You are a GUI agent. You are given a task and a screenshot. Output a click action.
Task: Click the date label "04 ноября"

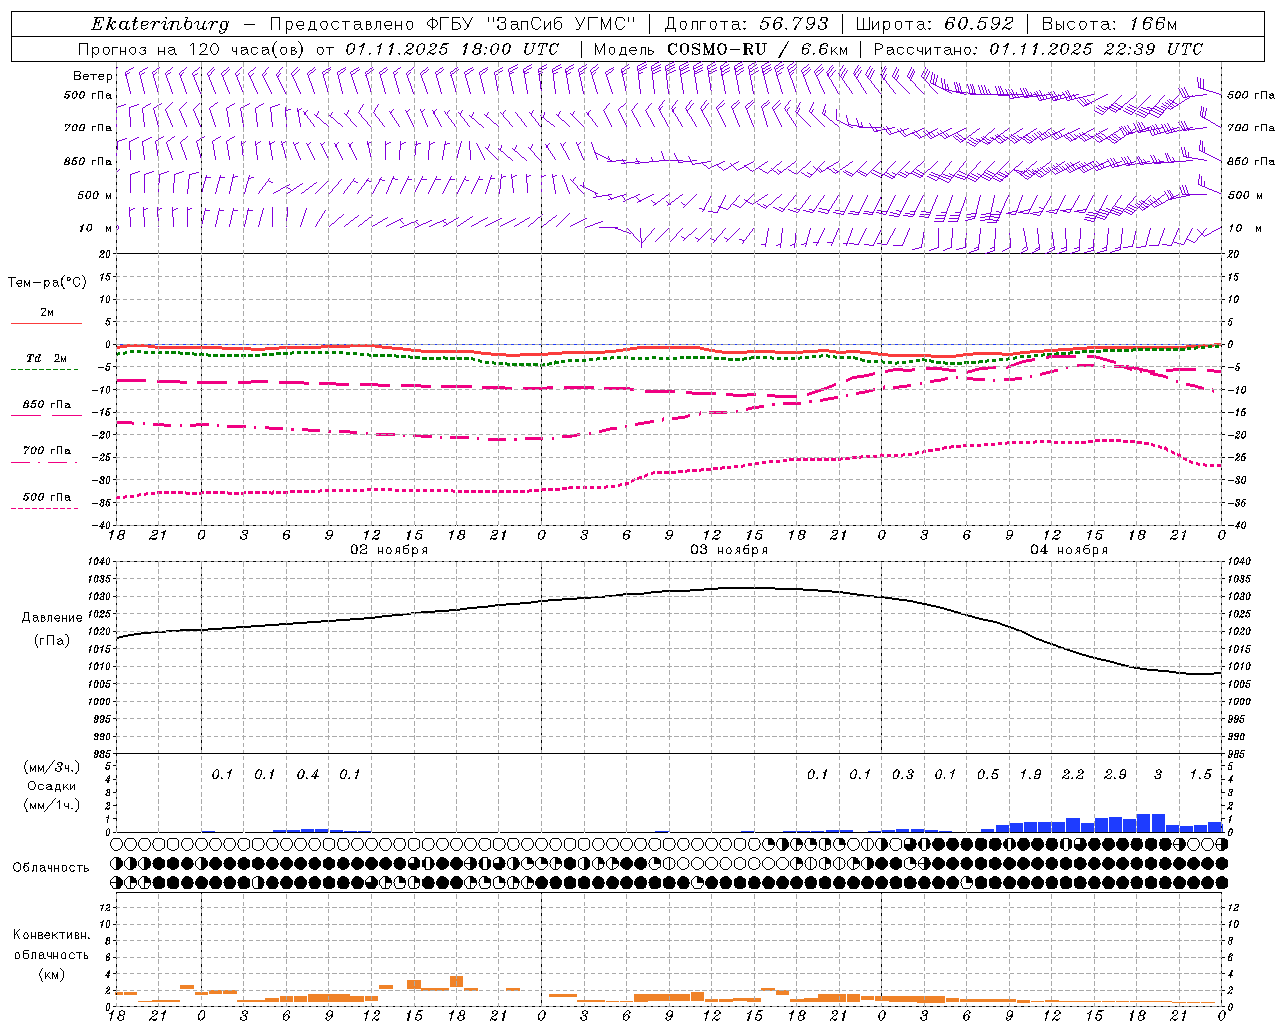pyautogui.click(x=1069, y=550)
